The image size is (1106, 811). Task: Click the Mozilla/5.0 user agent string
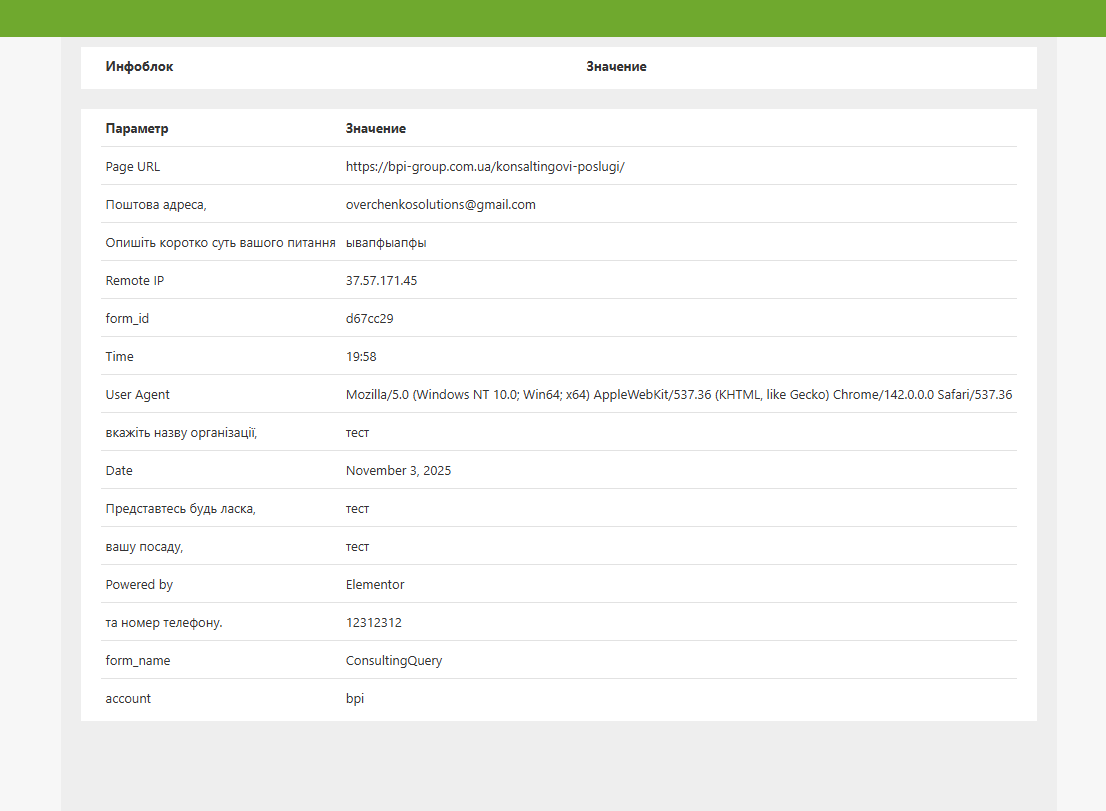tap(679, 395)
